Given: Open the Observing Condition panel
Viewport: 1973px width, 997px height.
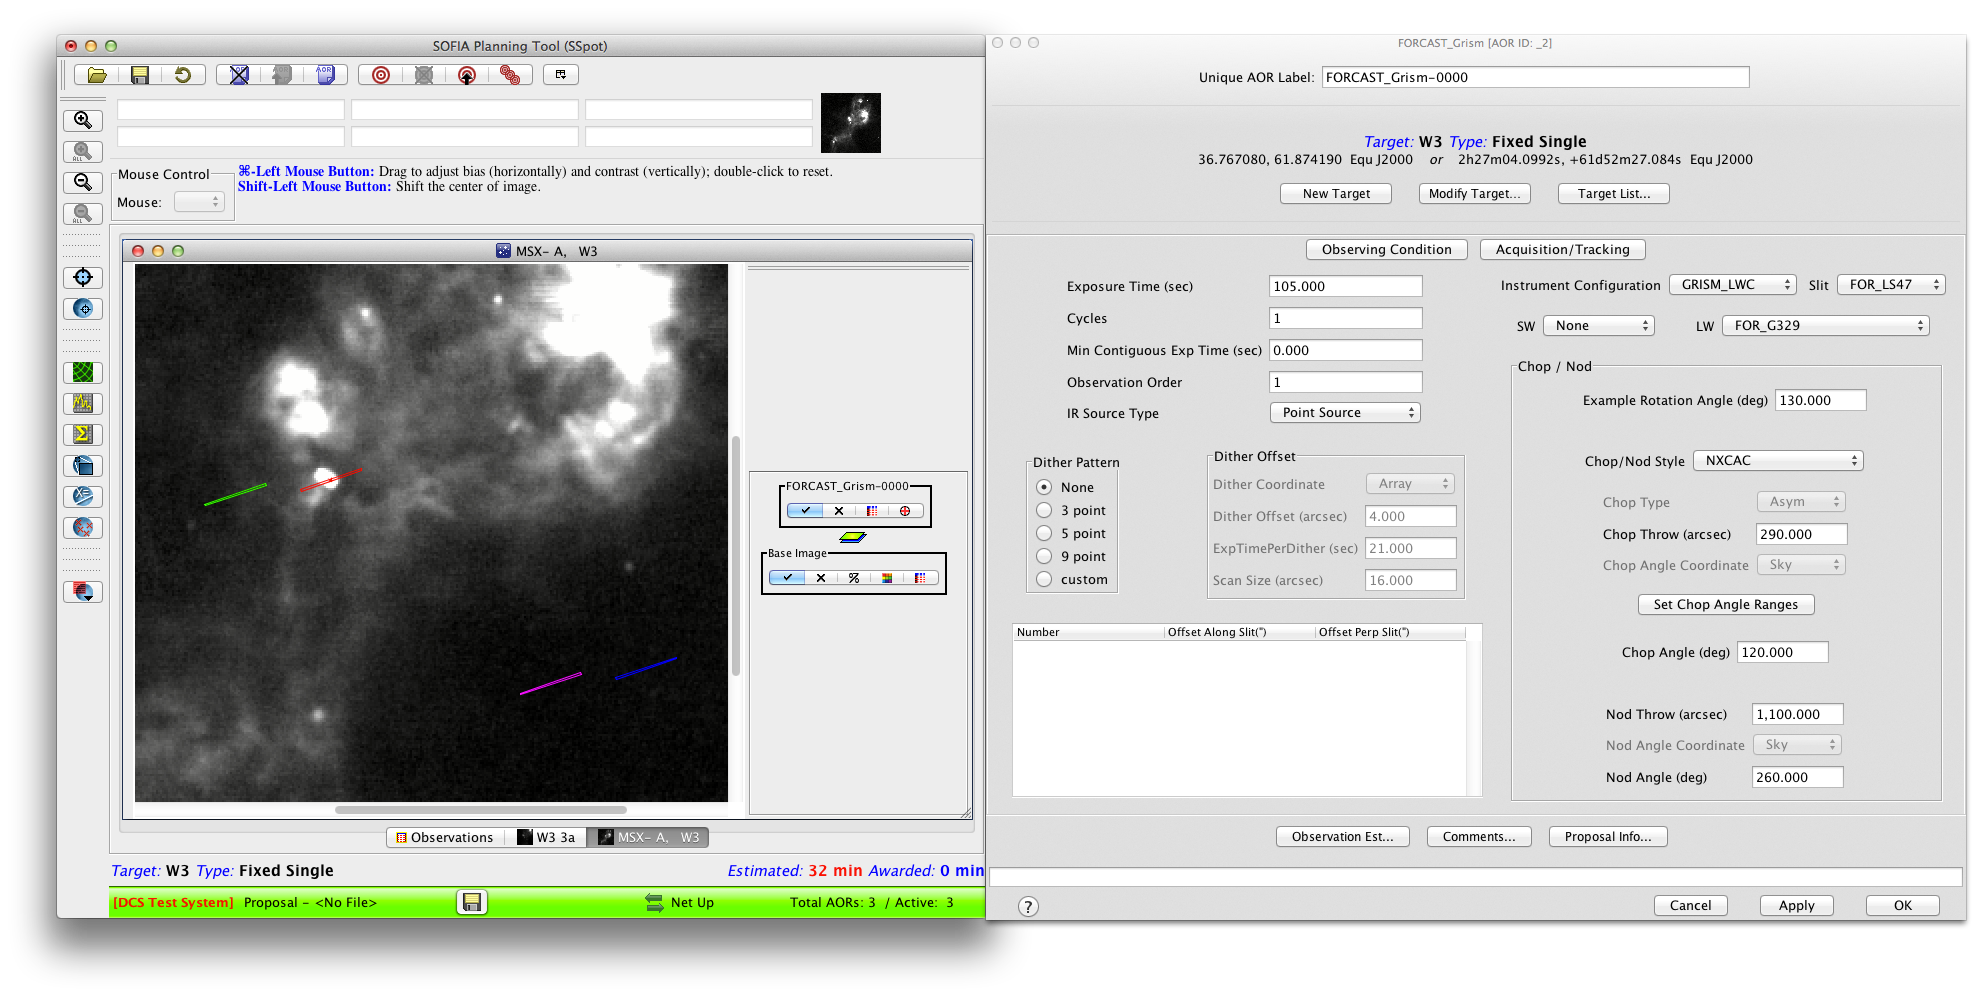Looking at the screenshot, I should pos(1386,250).
